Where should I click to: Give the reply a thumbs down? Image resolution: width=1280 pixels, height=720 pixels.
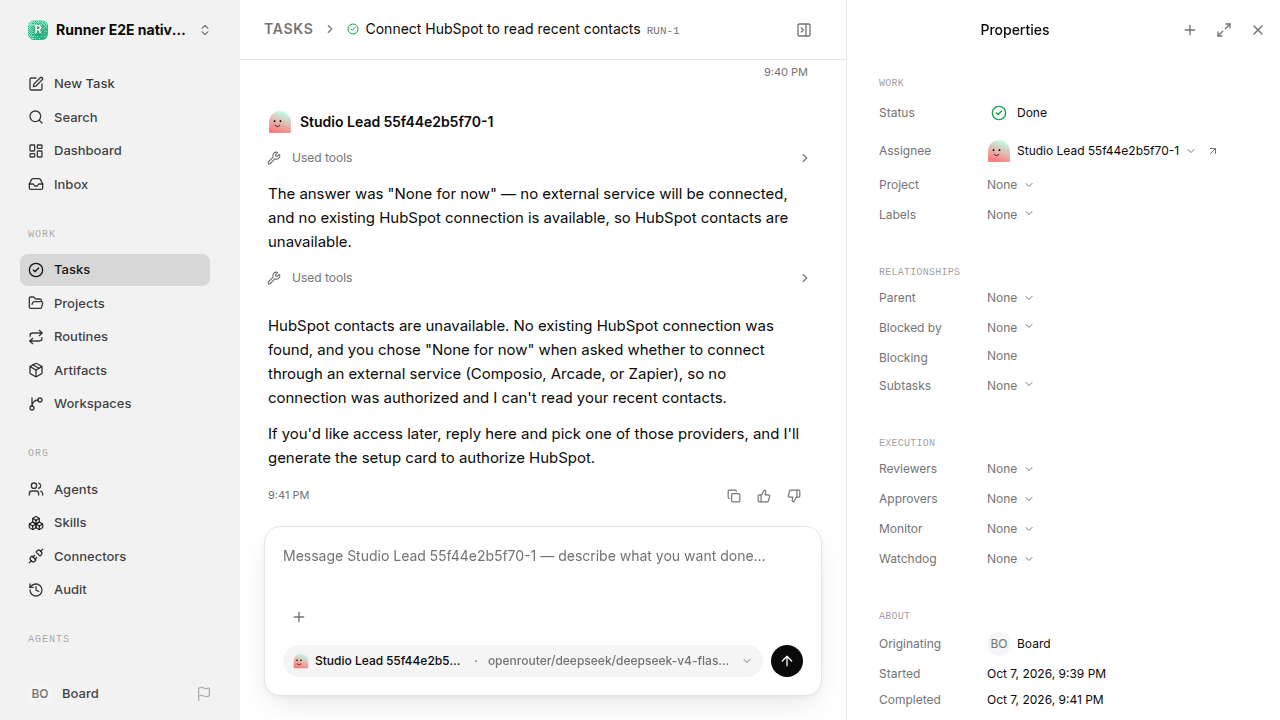[794, 496]
